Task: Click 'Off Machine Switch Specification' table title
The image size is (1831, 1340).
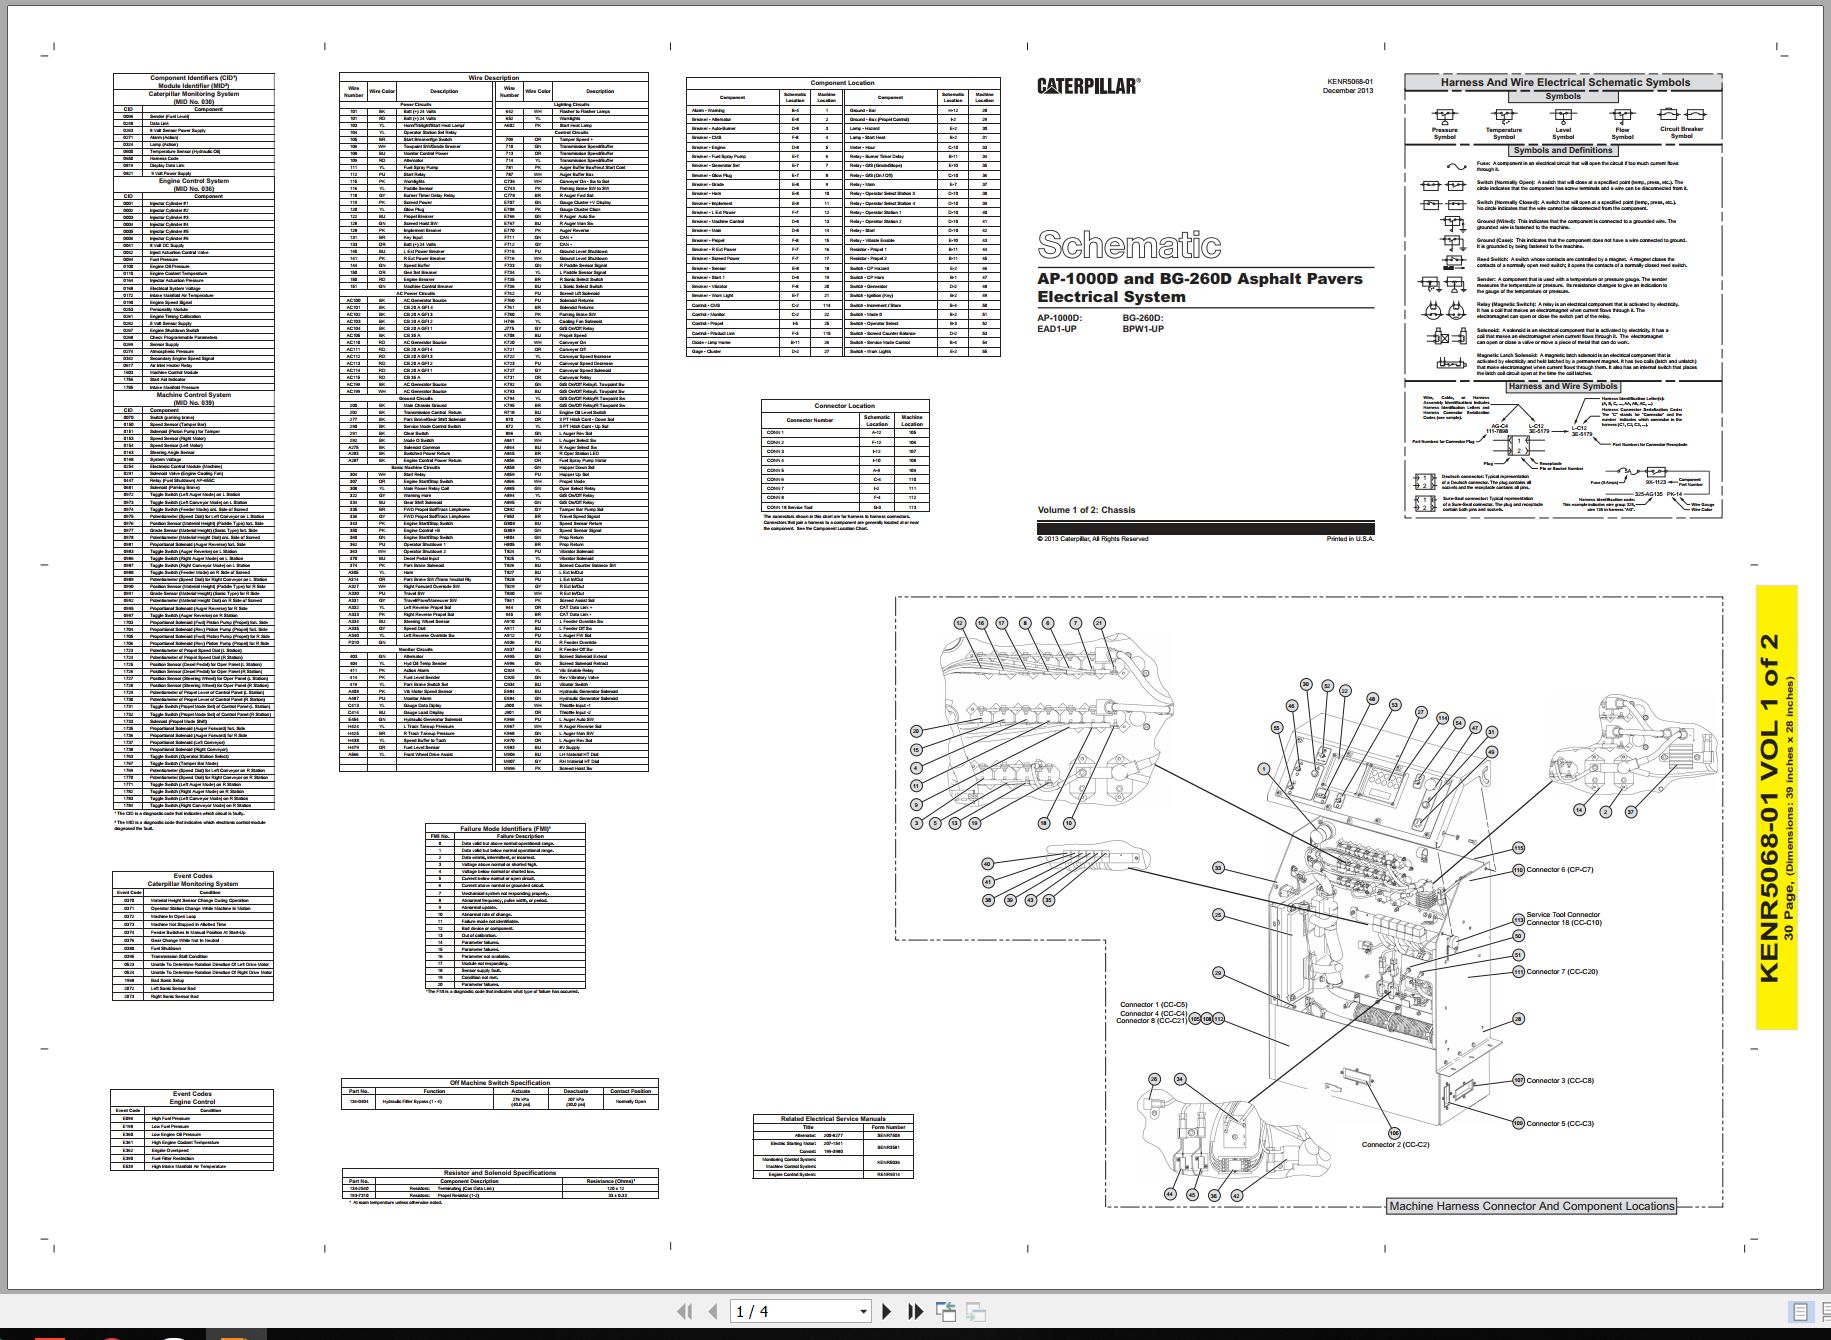Action: 500,1083
